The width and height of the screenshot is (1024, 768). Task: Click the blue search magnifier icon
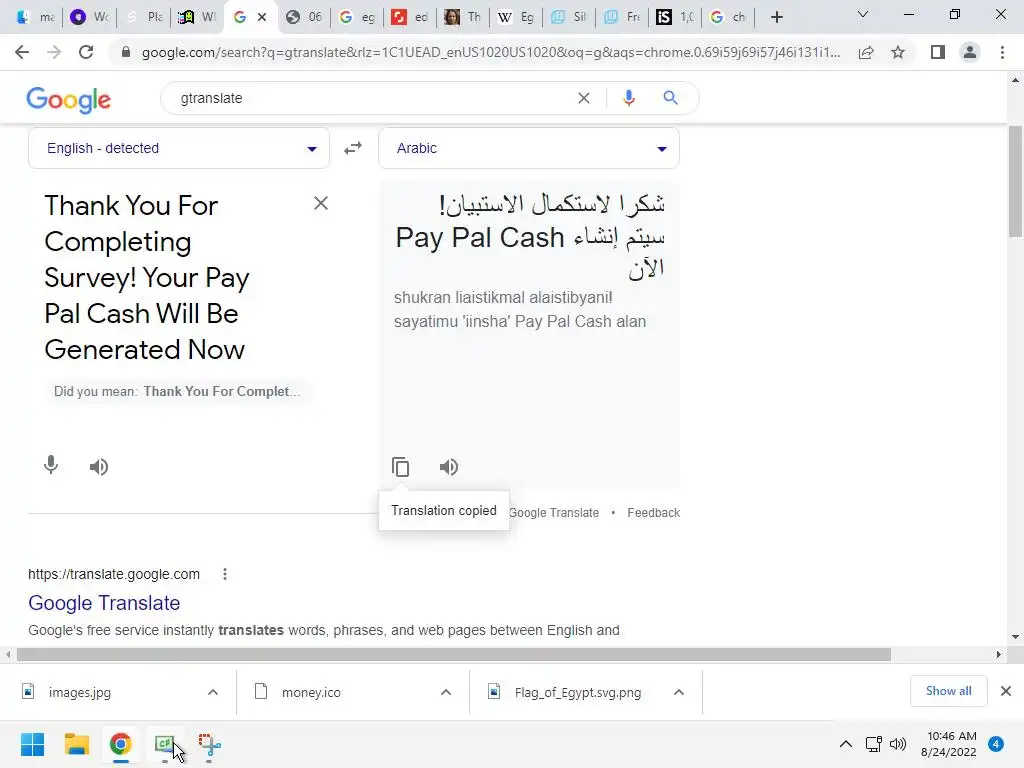(x=670, y=98)
